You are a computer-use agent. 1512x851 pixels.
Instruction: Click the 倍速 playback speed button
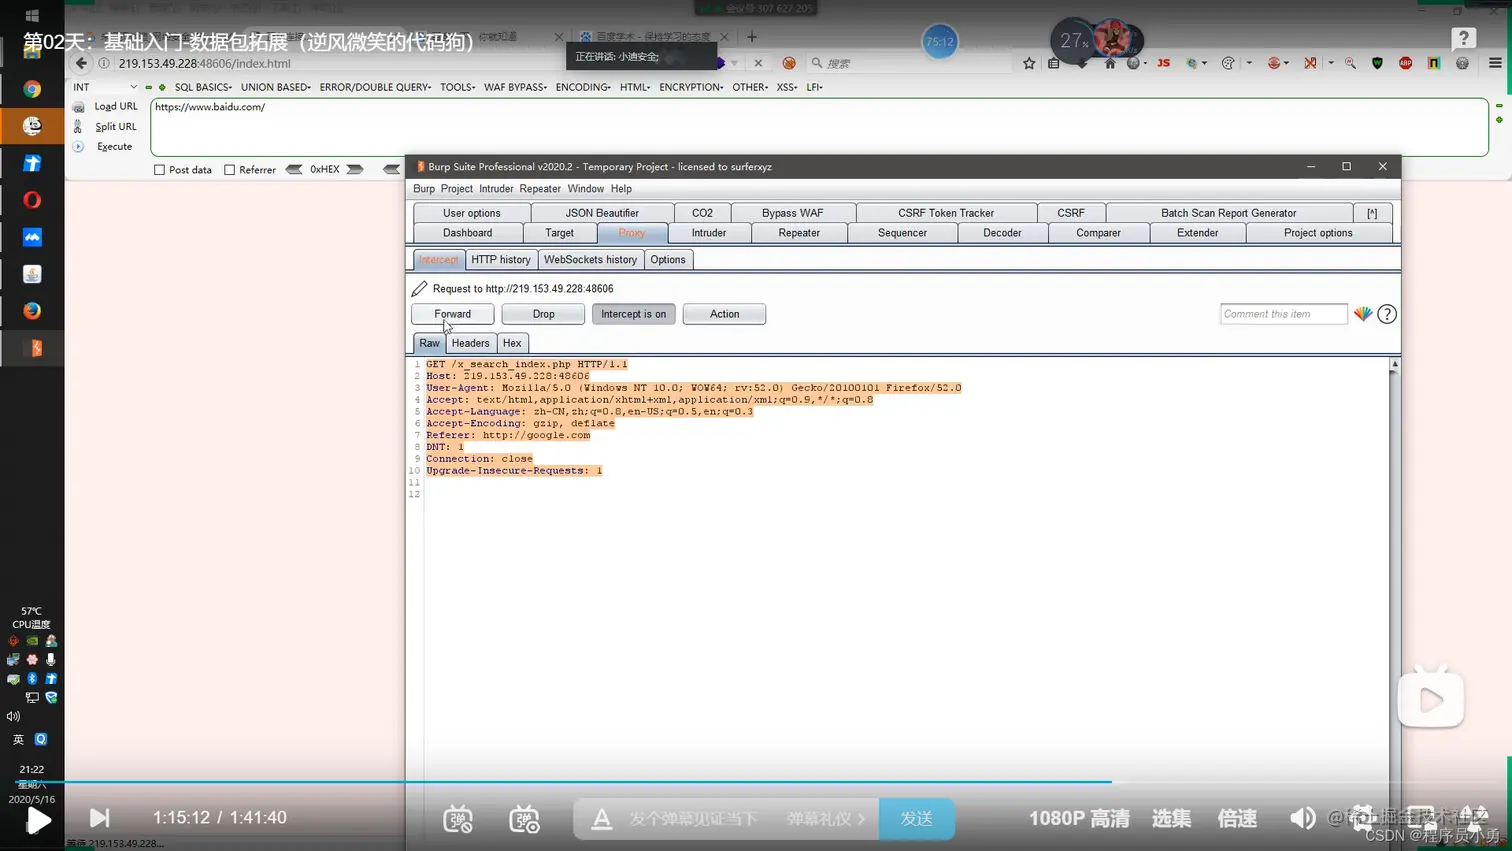point(1236,819)
